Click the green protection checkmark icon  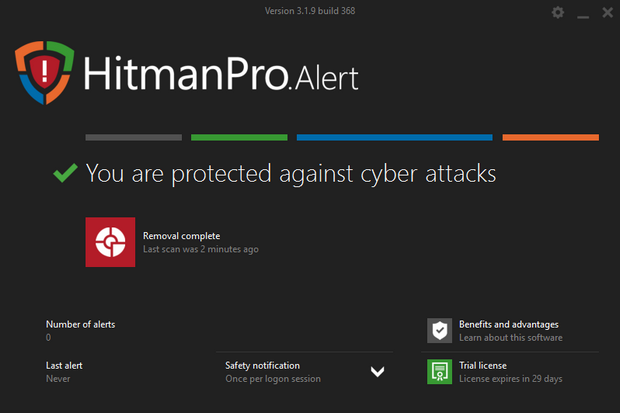65,173
